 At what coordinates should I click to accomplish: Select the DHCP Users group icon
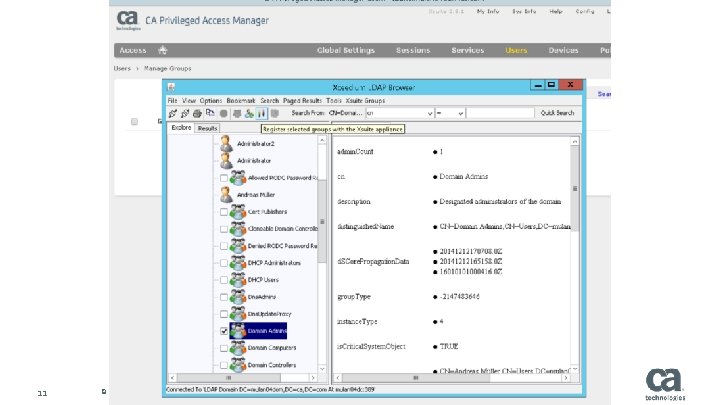(238, 280)
